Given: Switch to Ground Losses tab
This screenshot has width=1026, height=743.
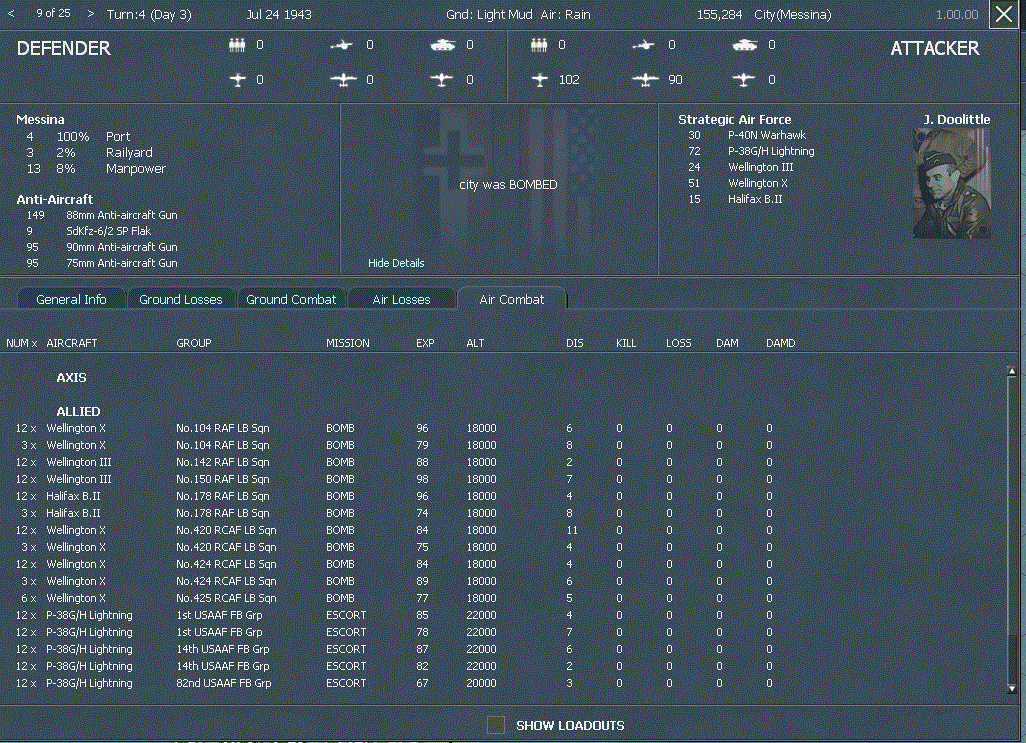Looking at the screenshot, I should click(181, 299).
